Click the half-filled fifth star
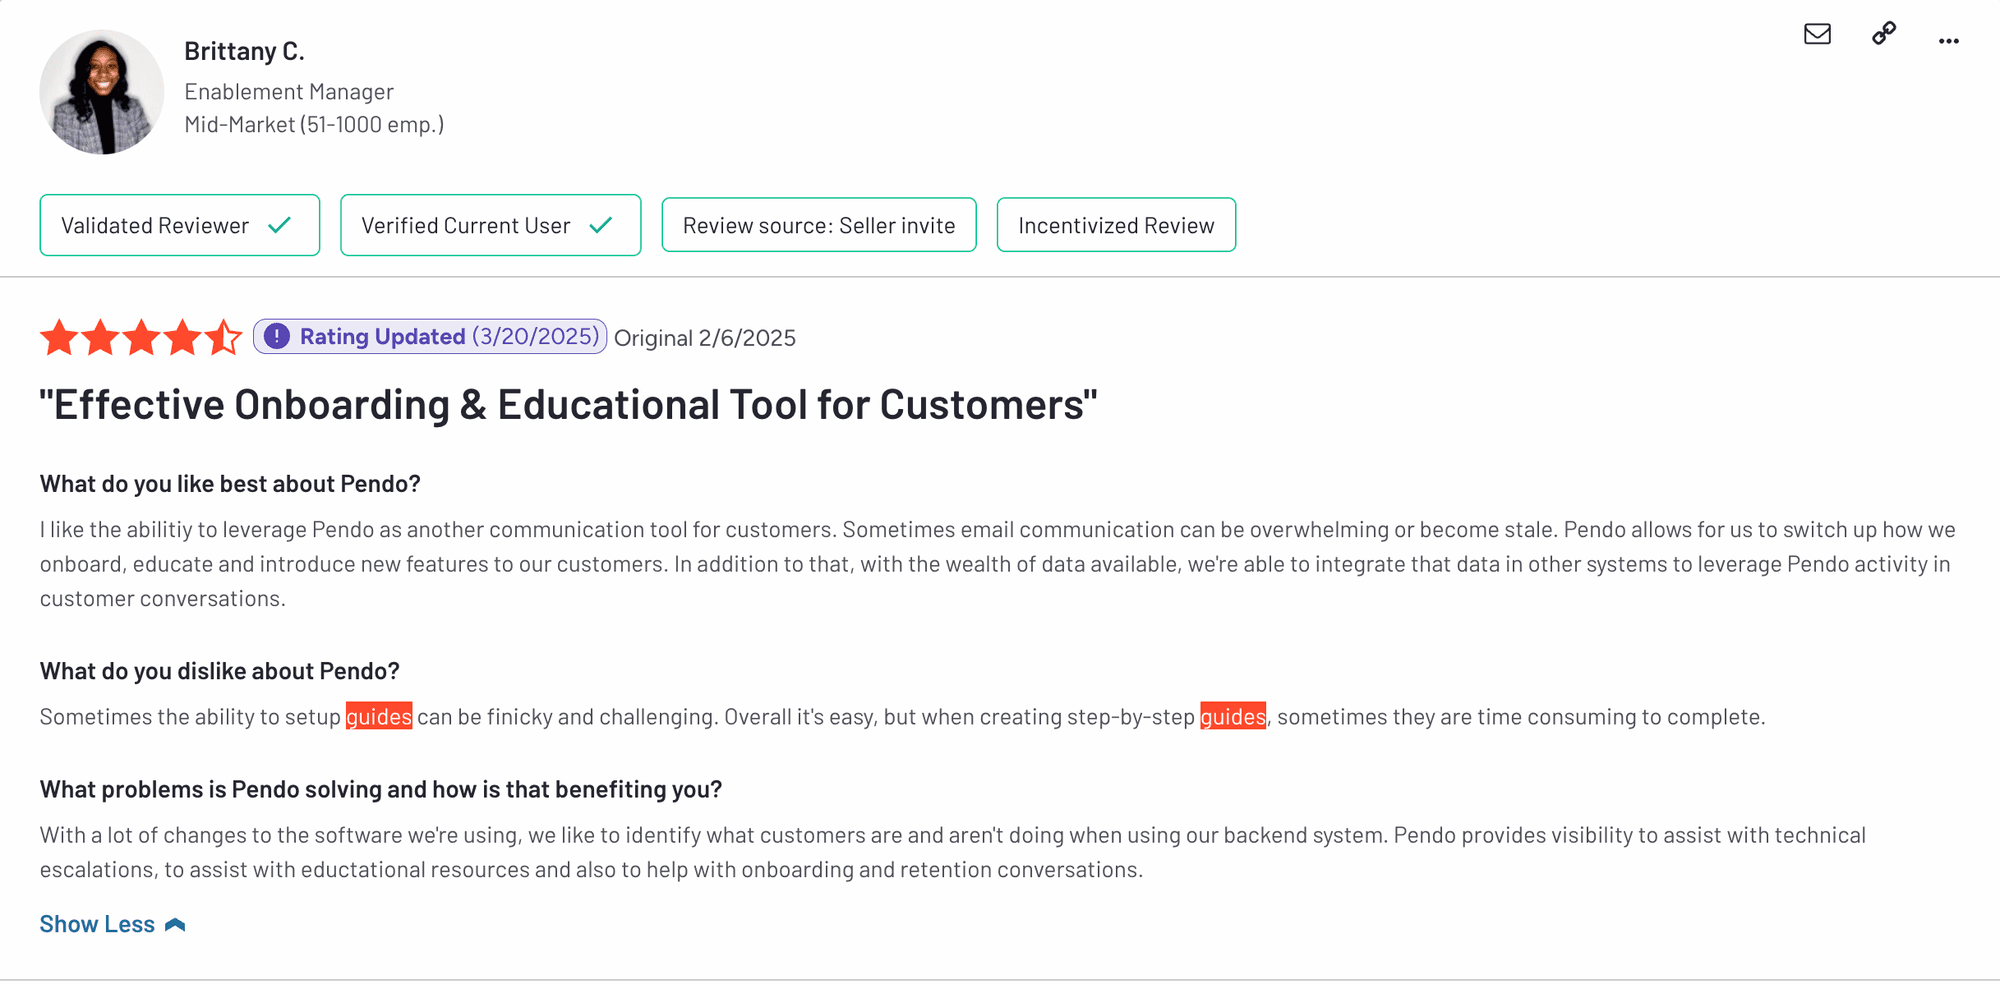The image size is (2000, 984). point(224,338)
